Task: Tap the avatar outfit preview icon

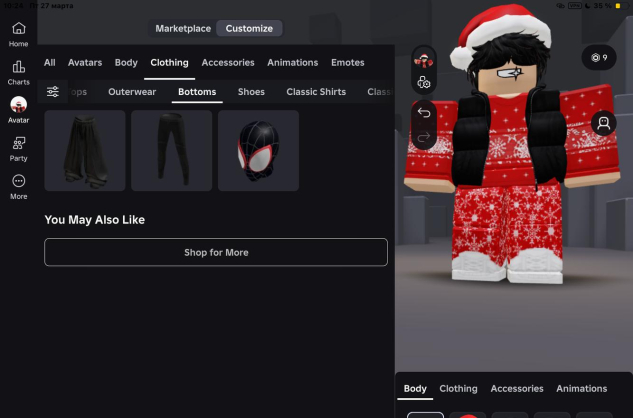Action: 424,59
